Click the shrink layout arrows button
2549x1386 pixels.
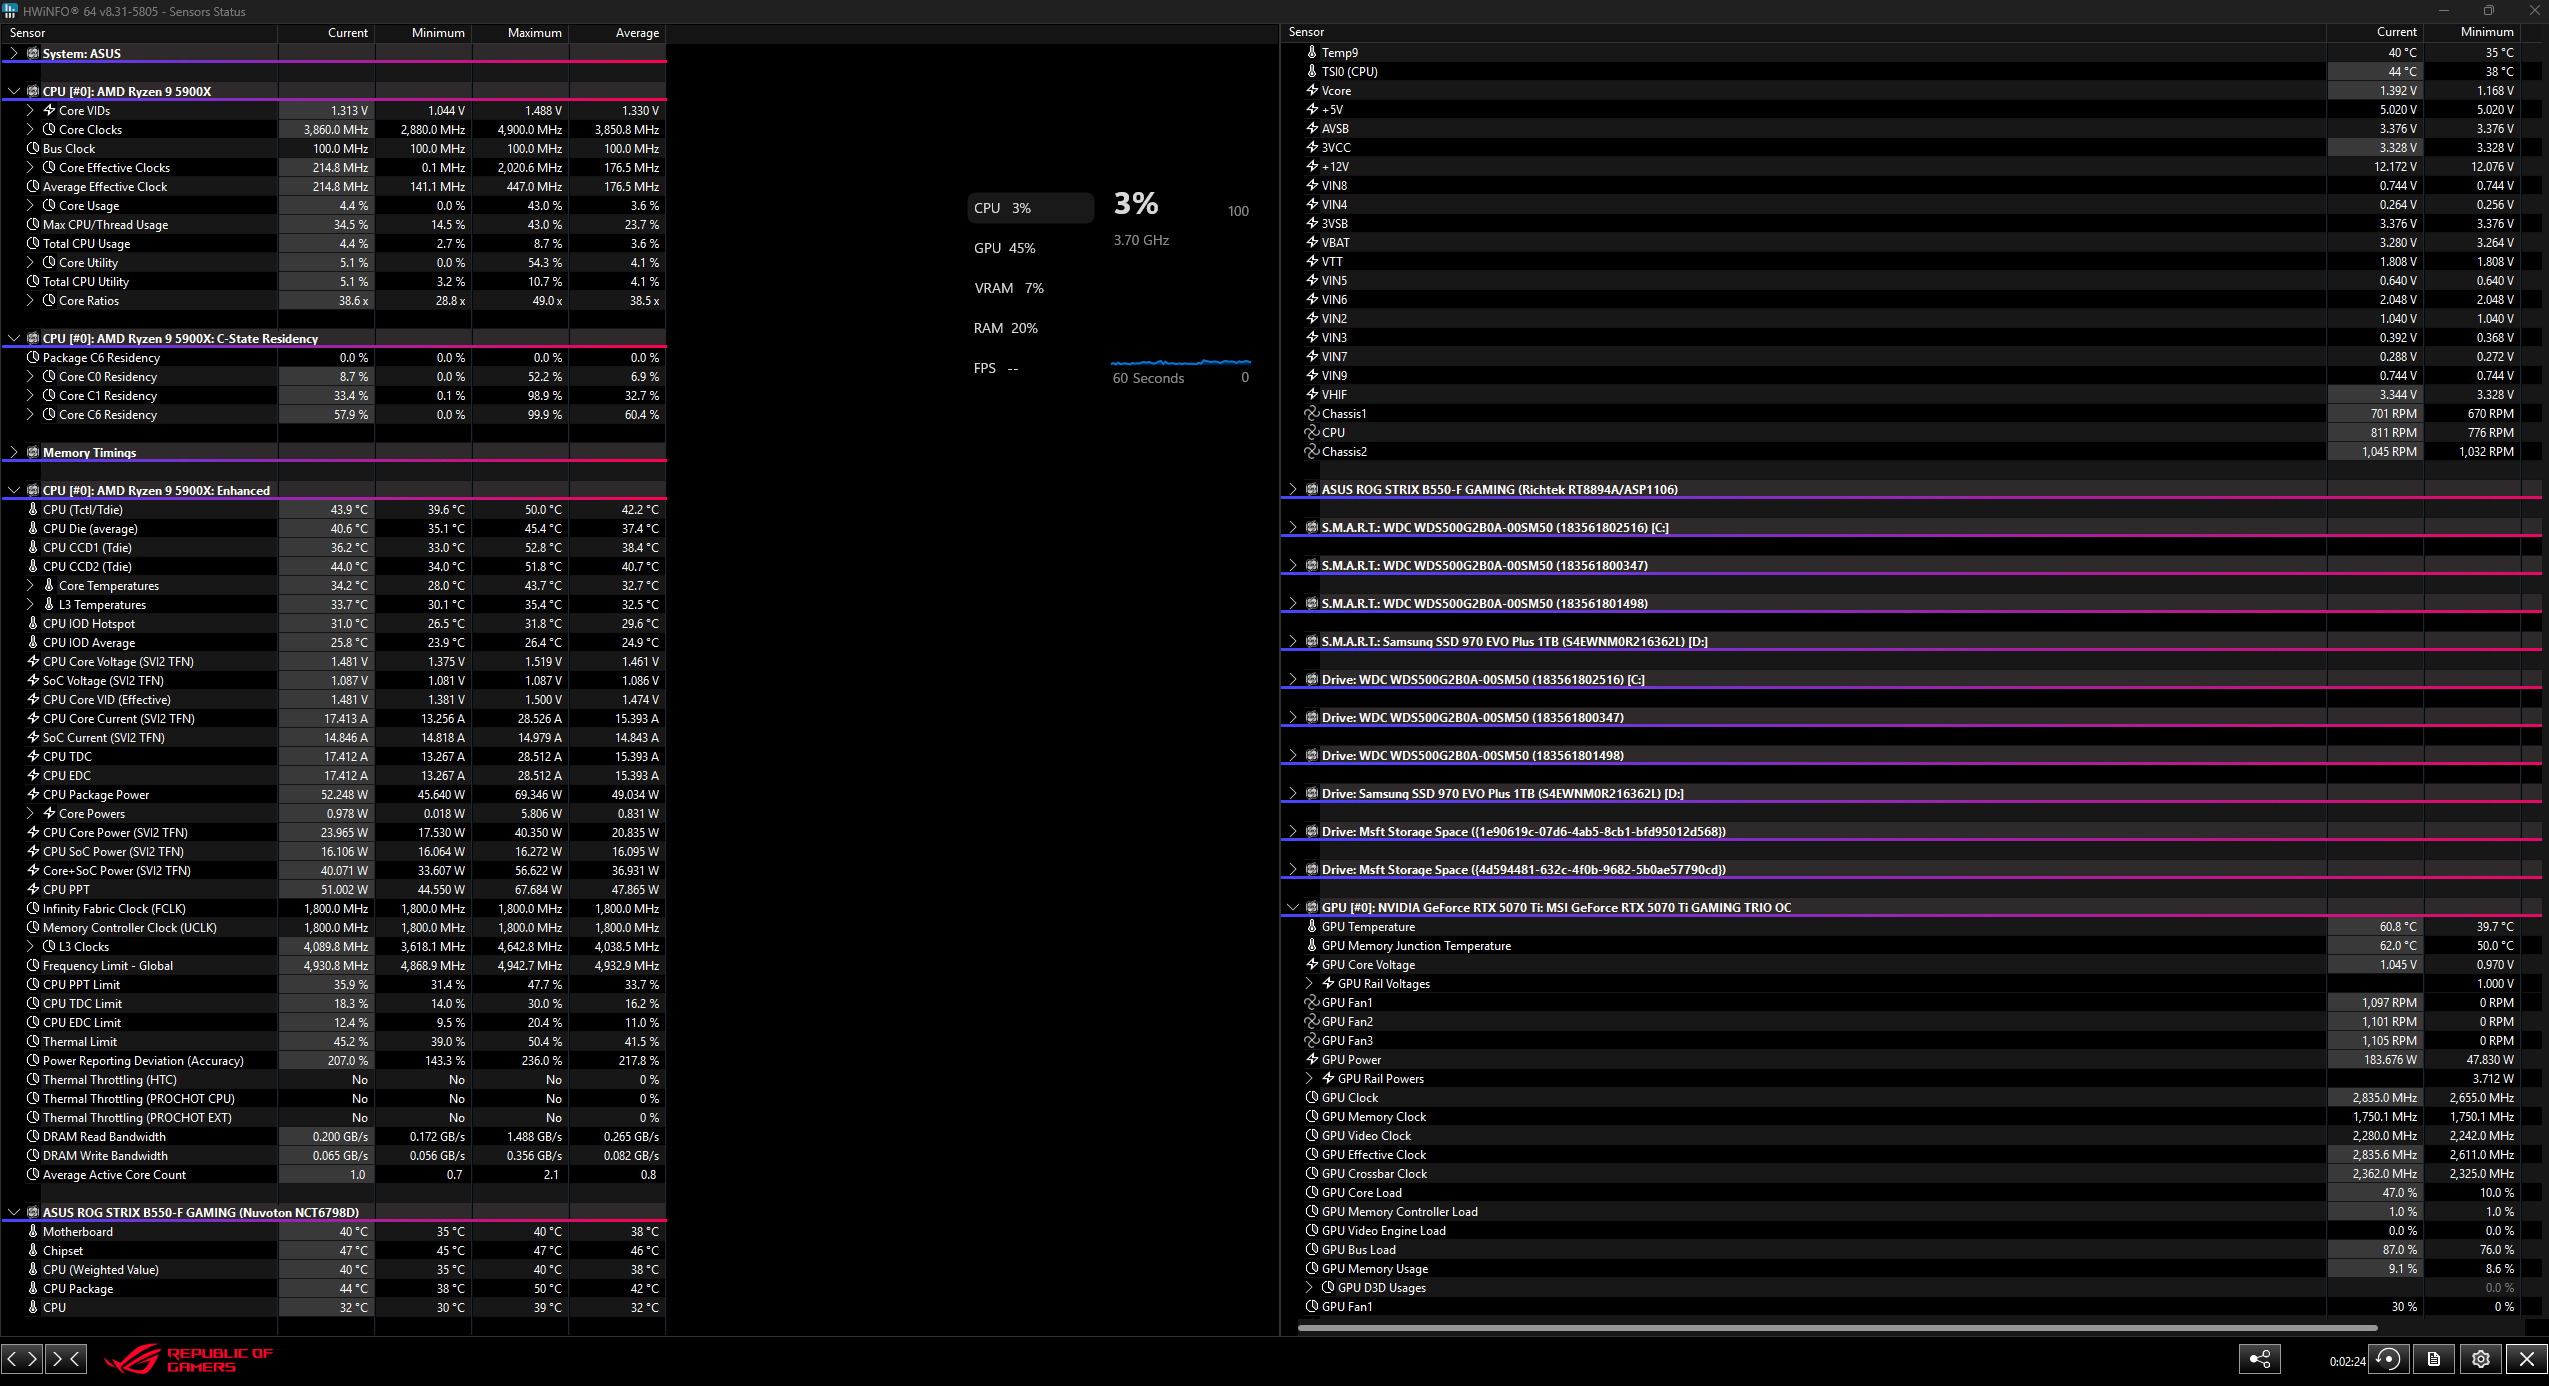(x=66, y=1358)
